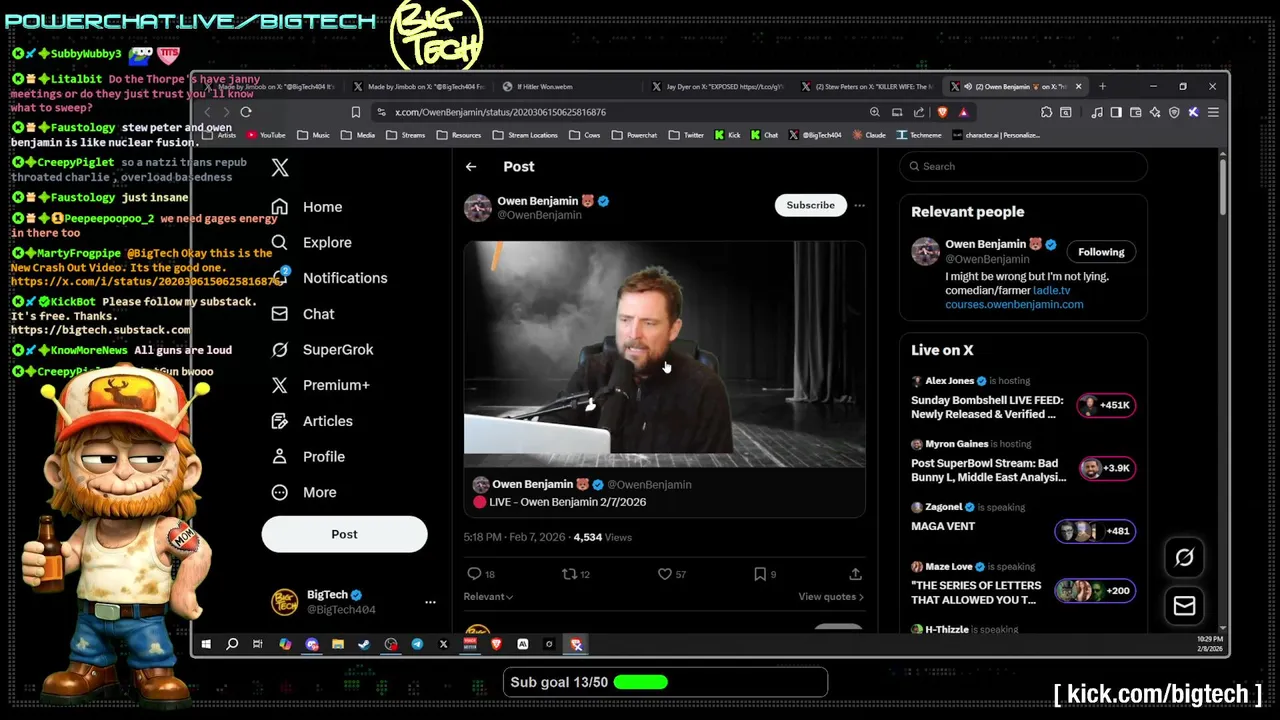Screen dimensions: 1280x720
Task: Click '4,534 Views' count
Action: tap(602, 537)
